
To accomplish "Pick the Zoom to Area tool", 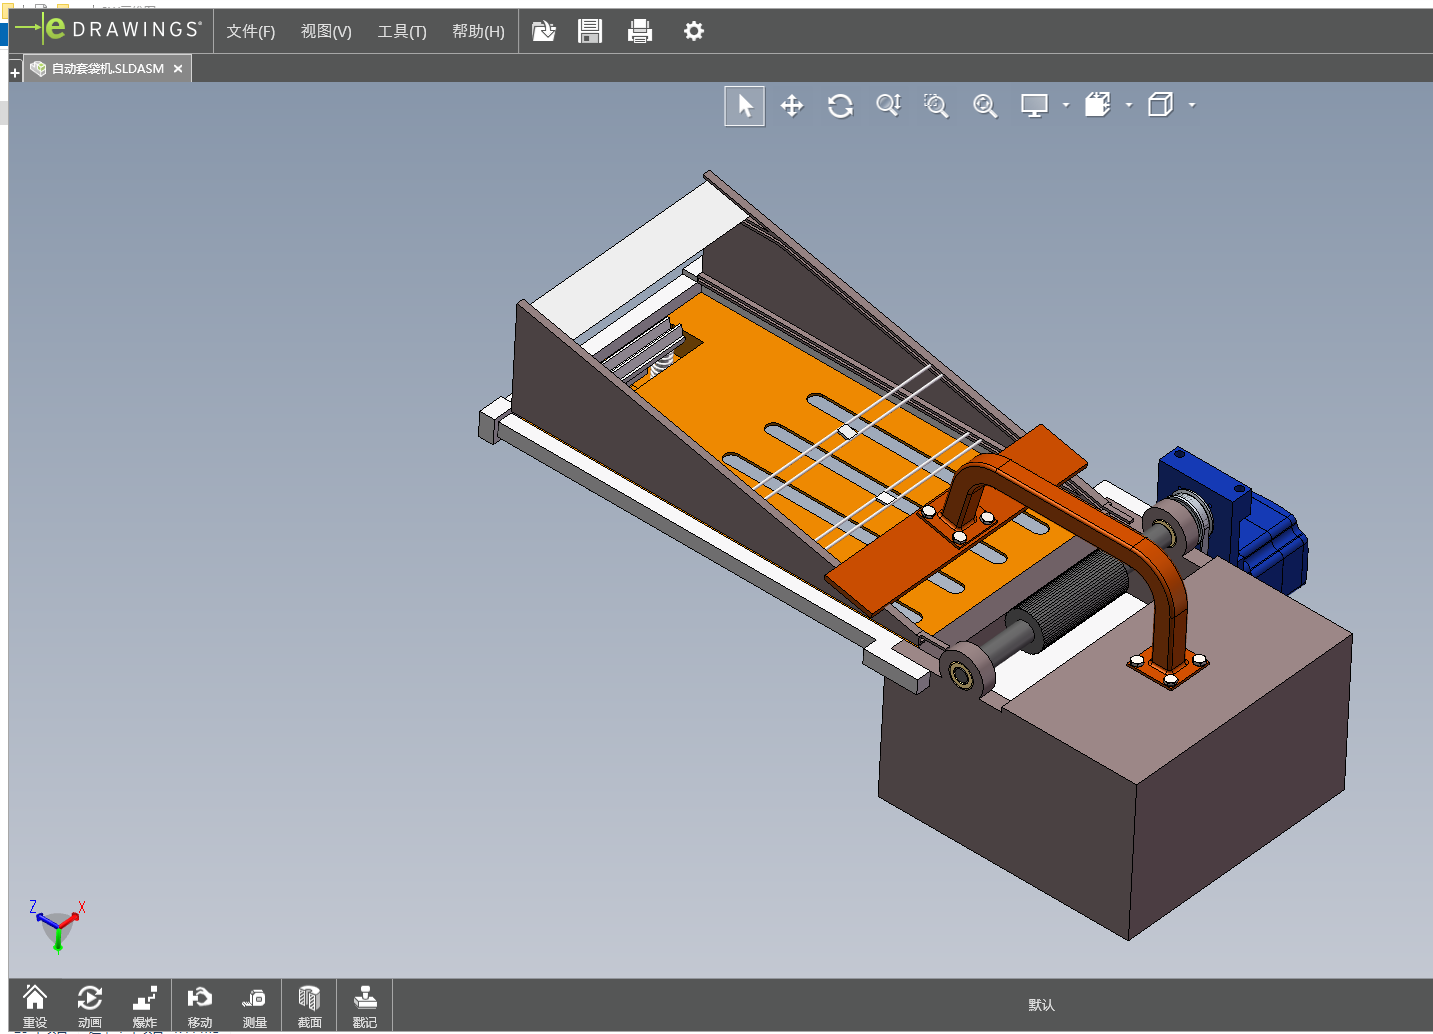I will (936, 106).
